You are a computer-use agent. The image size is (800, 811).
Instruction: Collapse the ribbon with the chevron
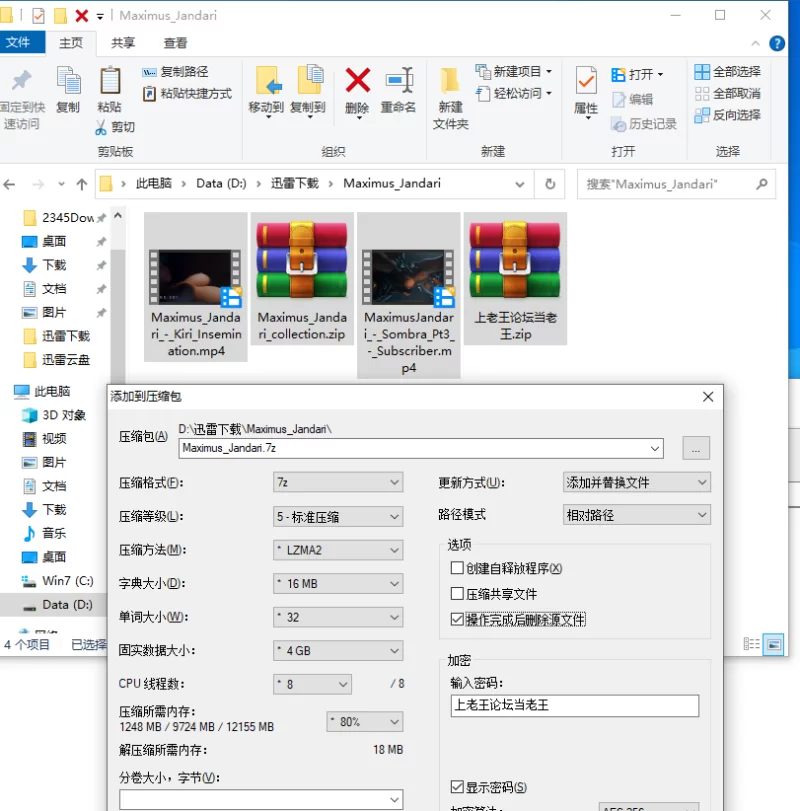tap(756, 43)
